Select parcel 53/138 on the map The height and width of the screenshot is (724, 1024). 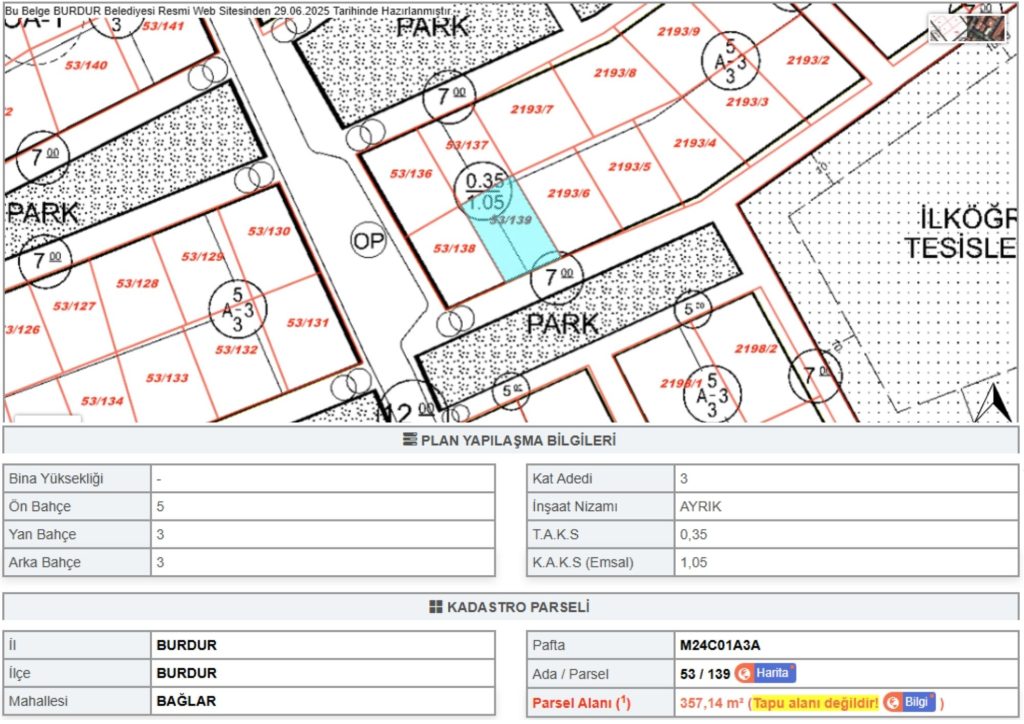[x=455, y=249]
